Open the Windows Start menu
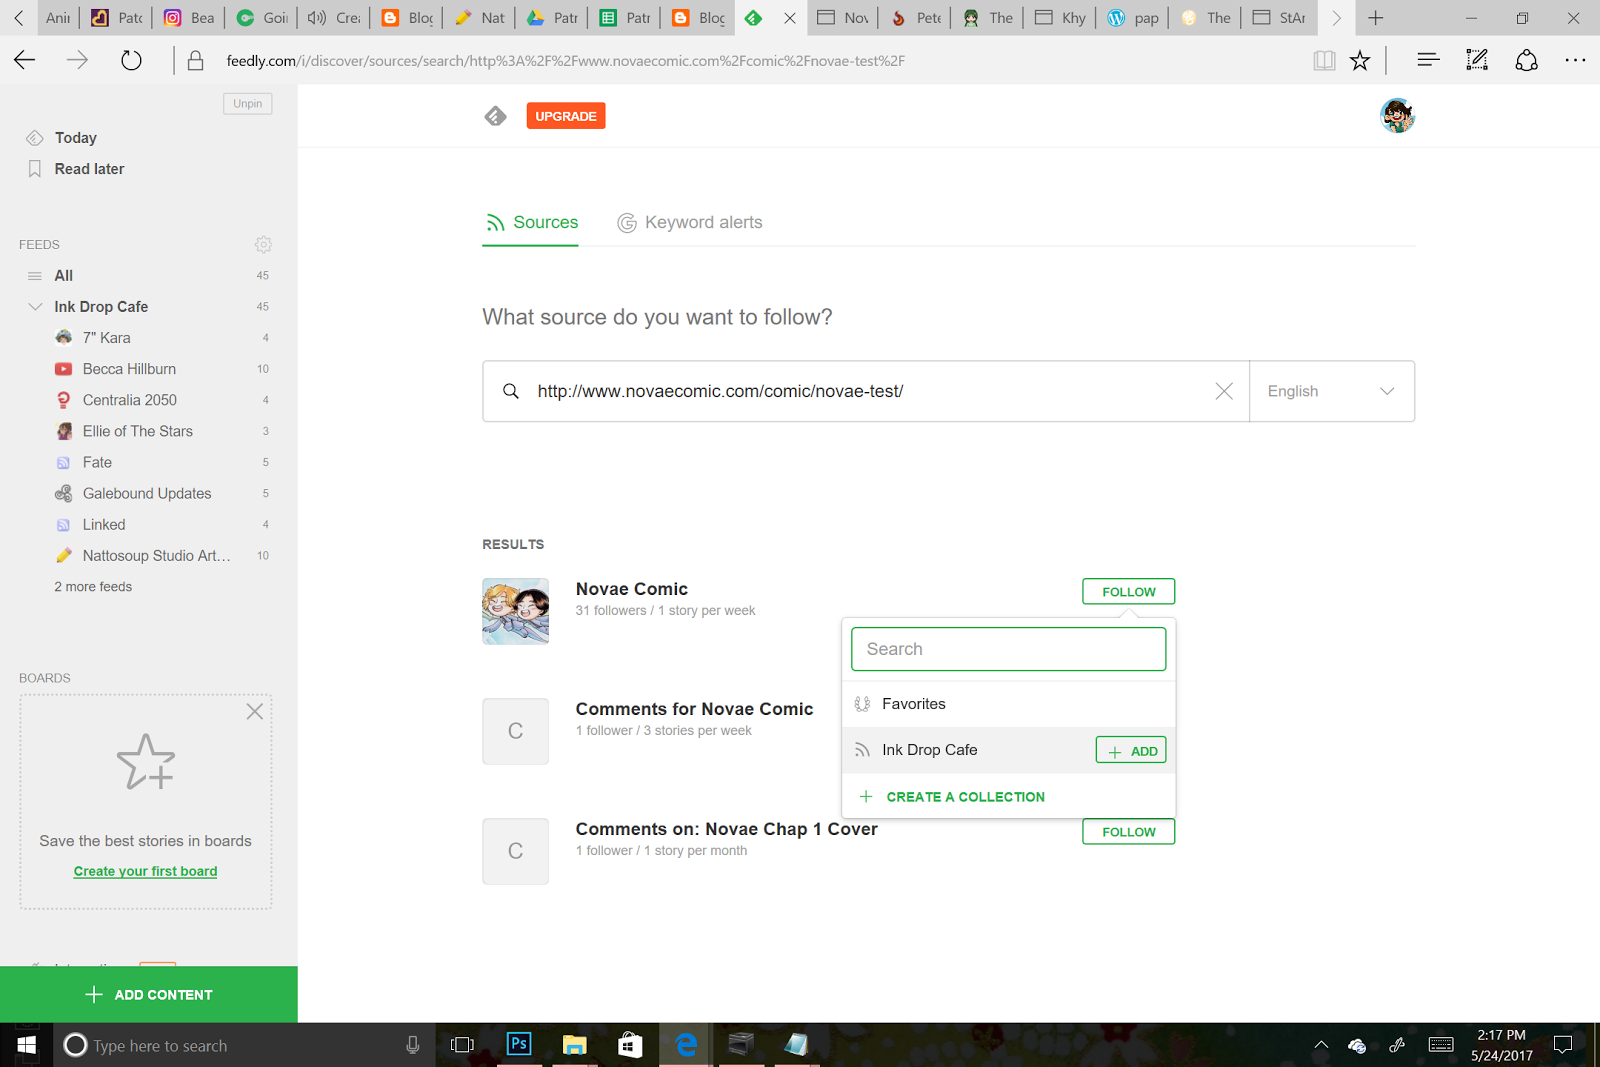1600x1067 pixels. coord(27,1045)
